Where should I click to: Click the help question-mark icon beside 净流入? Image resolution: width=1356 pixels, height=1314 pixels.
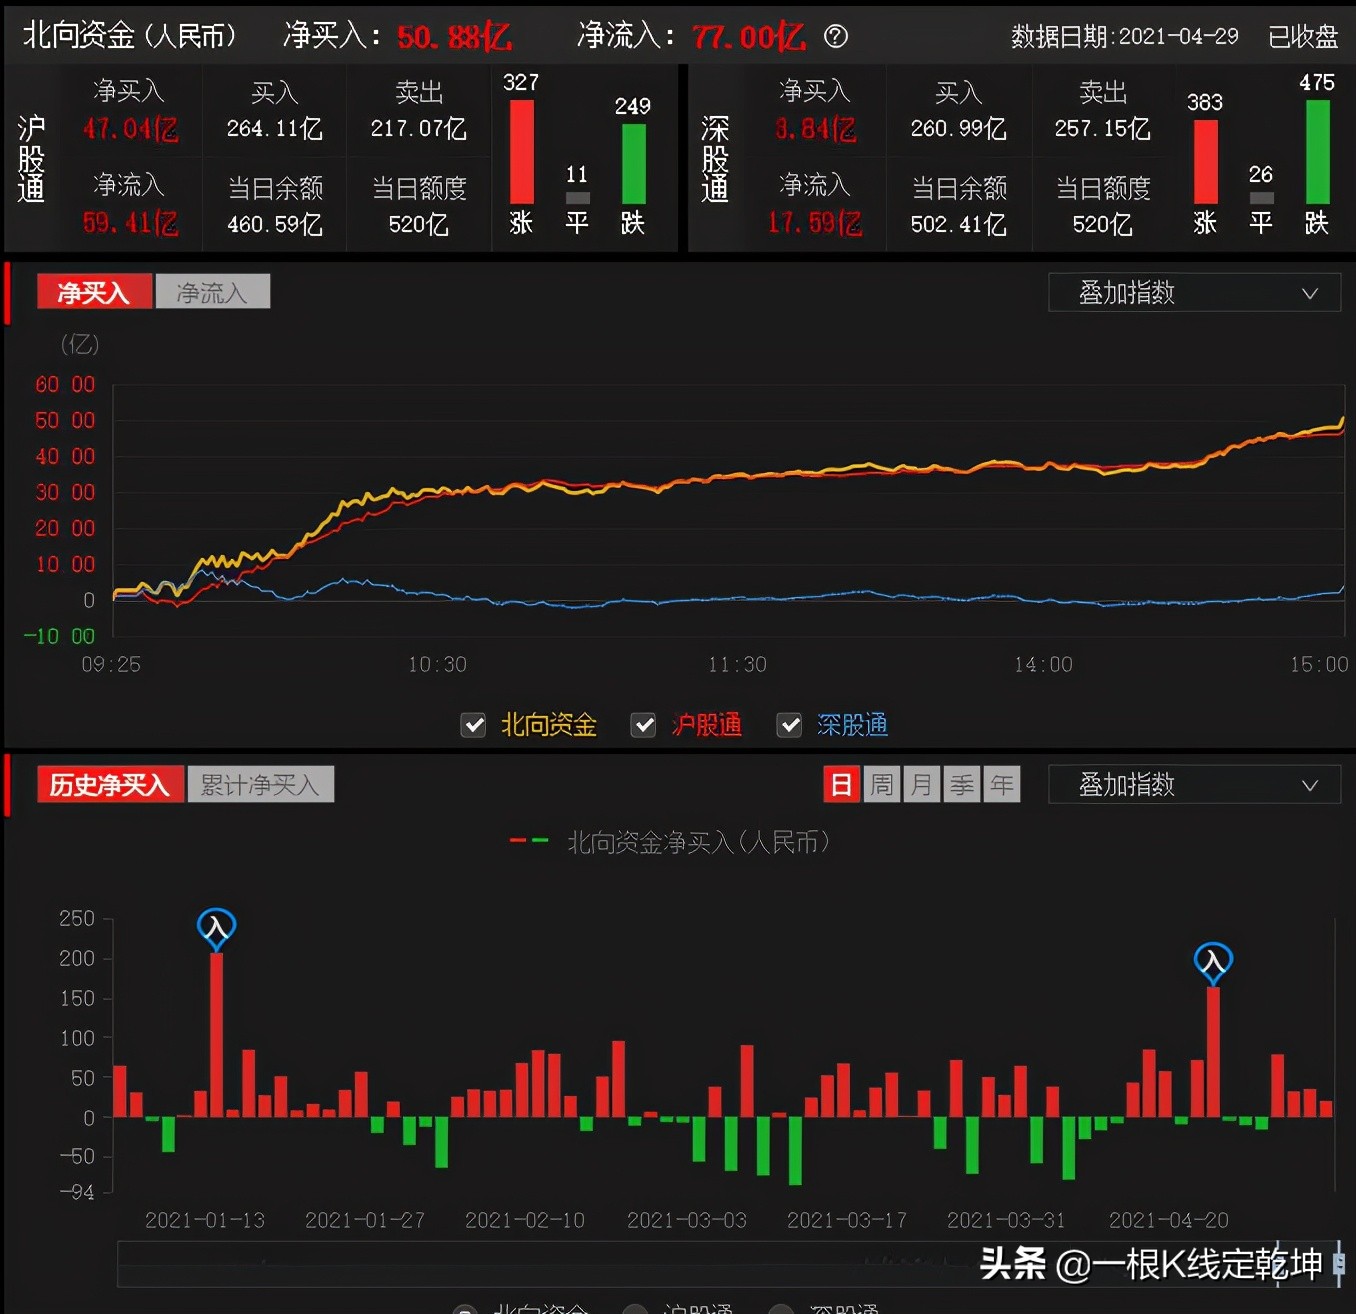(836, 37)
